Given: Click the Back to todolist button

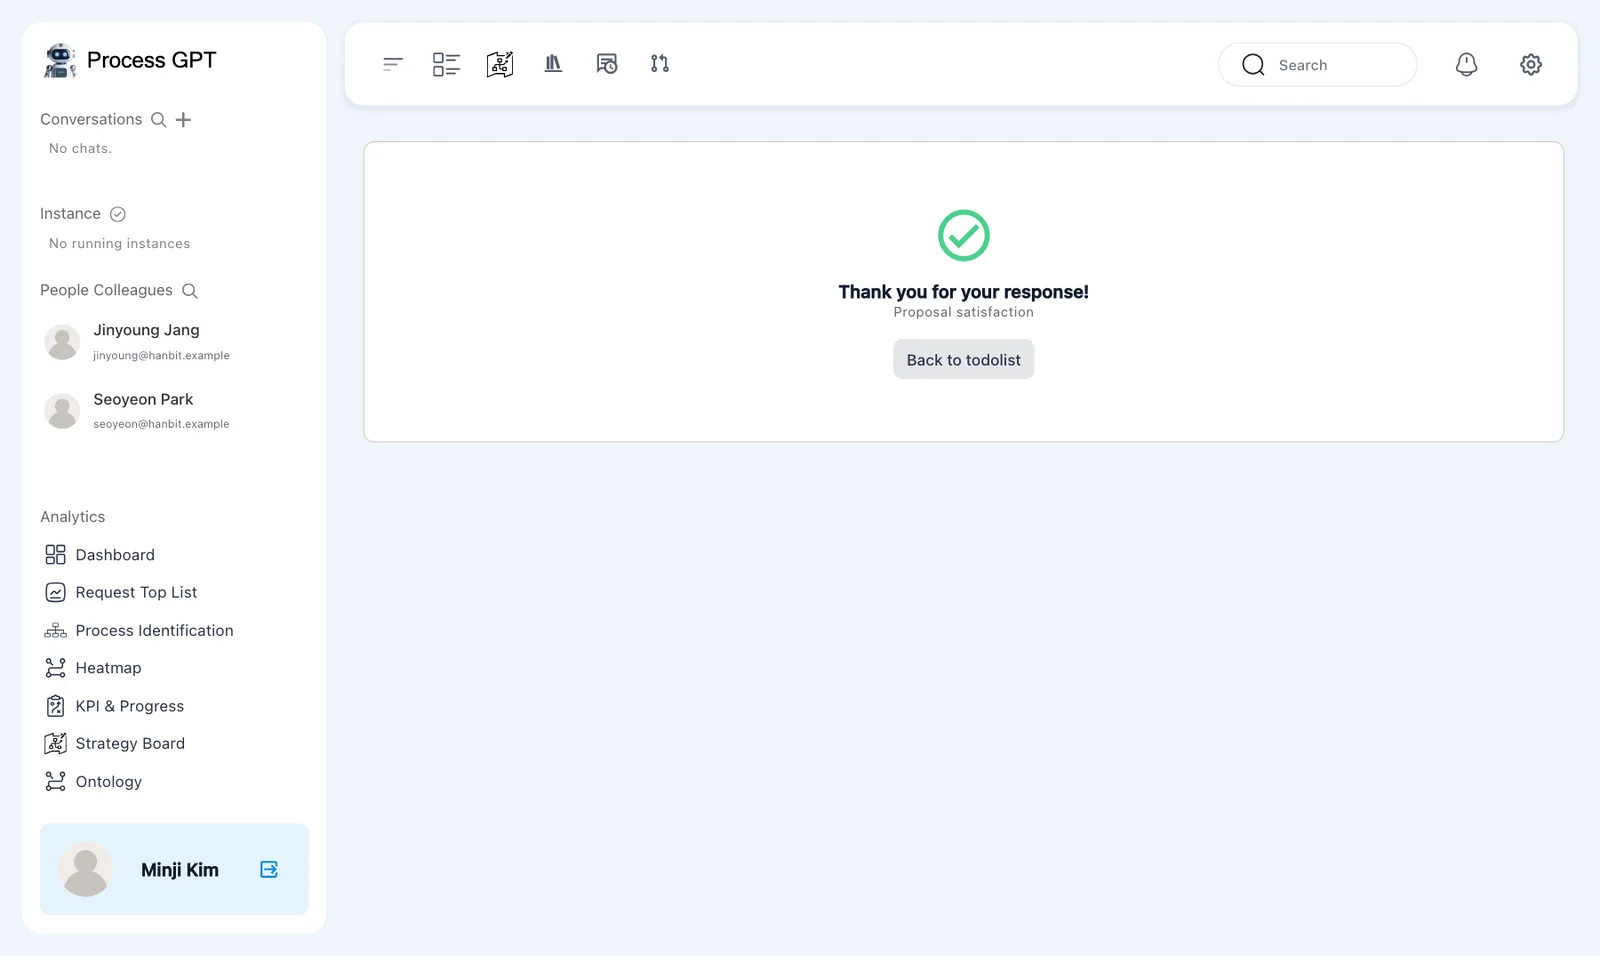Looking at the screenshot, I should click(964, 360).
